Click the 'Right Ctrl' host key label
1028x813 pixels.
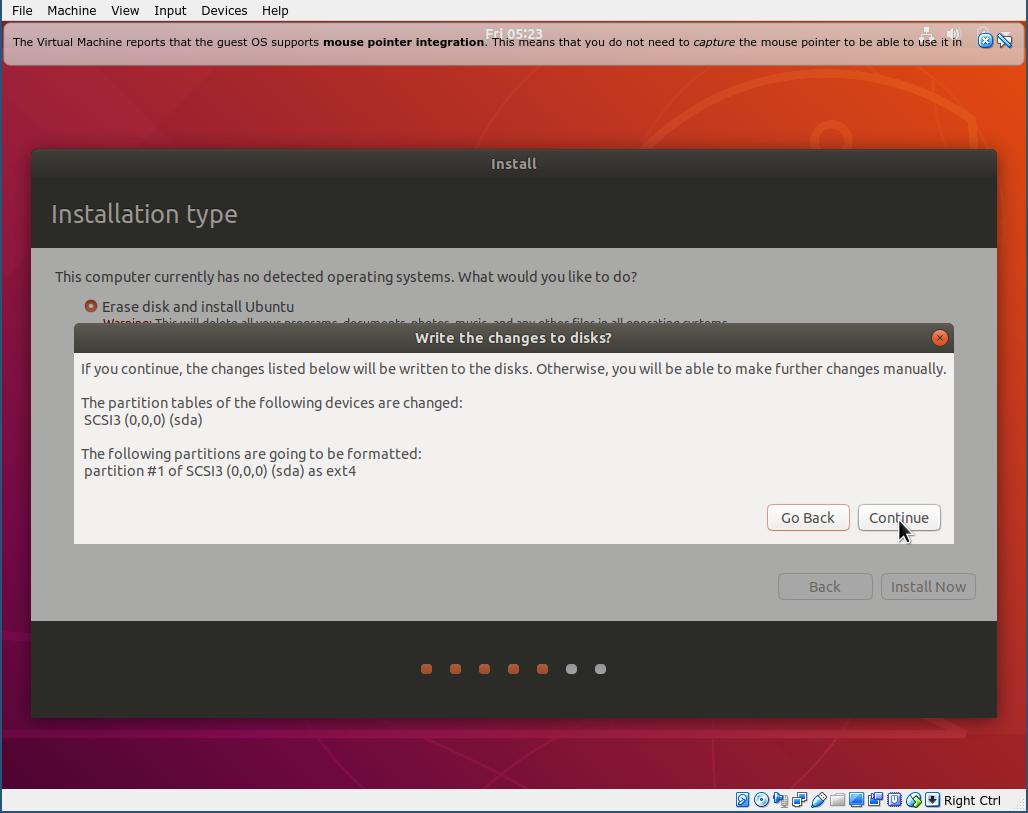[972, 801]
